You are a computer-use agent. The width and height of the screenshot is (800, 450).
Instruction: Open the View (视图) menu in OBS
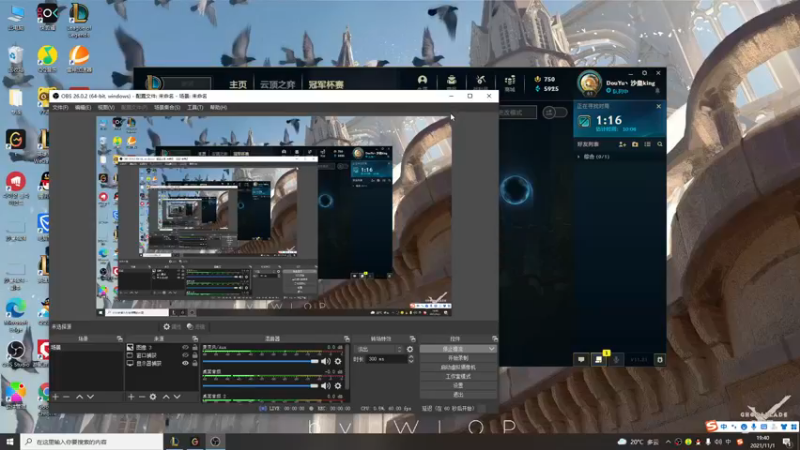pyautogui.click(x=106, y=108)
